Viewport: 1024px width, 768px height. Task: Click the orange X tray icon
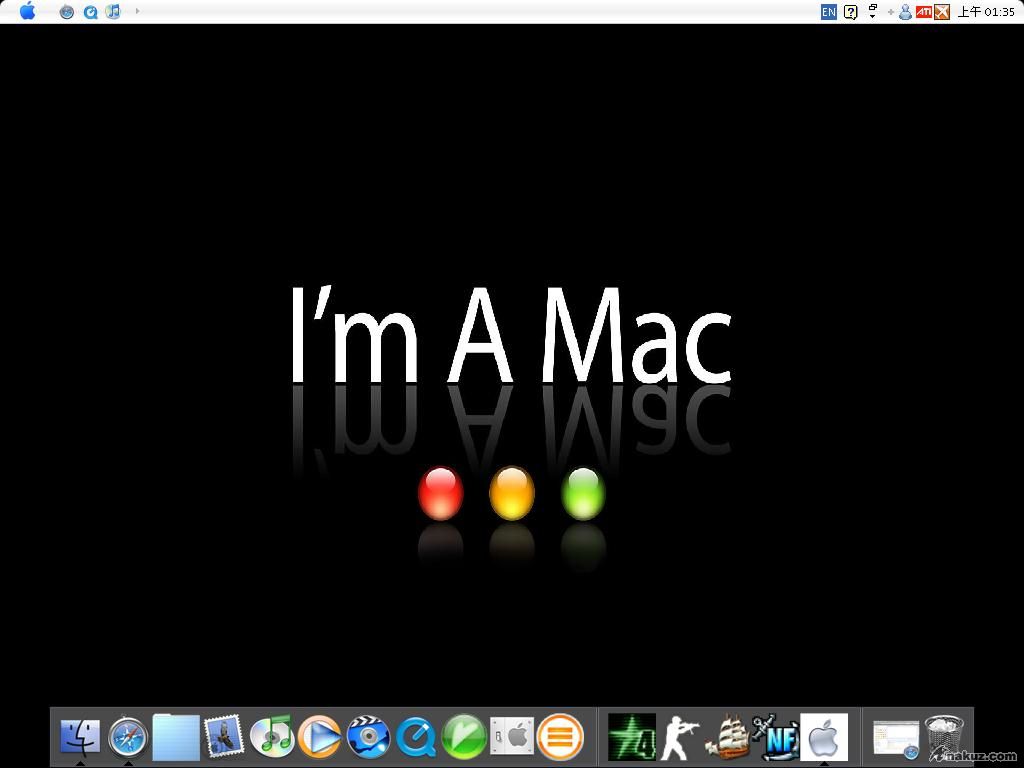942,12
